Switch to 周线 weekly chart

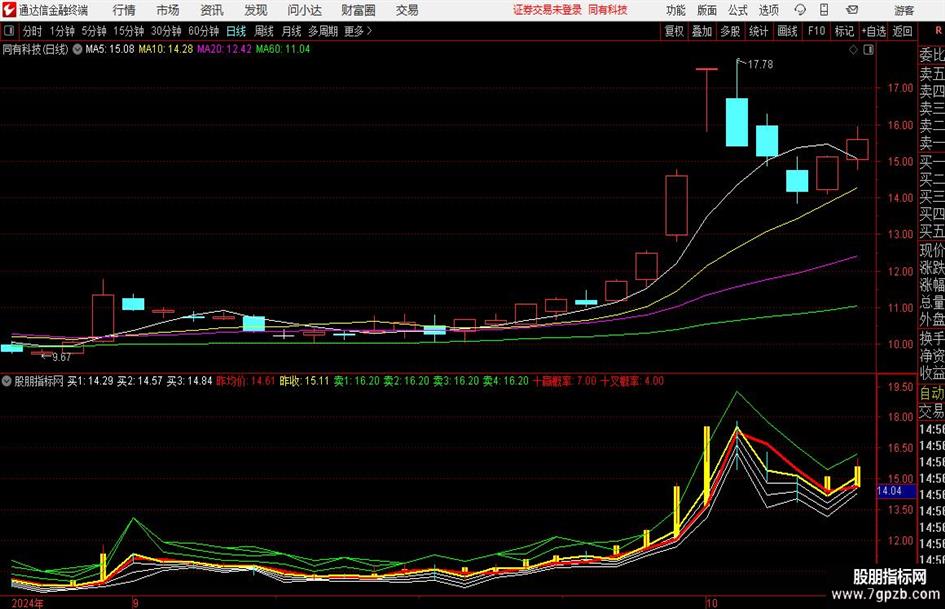point(264,31)
